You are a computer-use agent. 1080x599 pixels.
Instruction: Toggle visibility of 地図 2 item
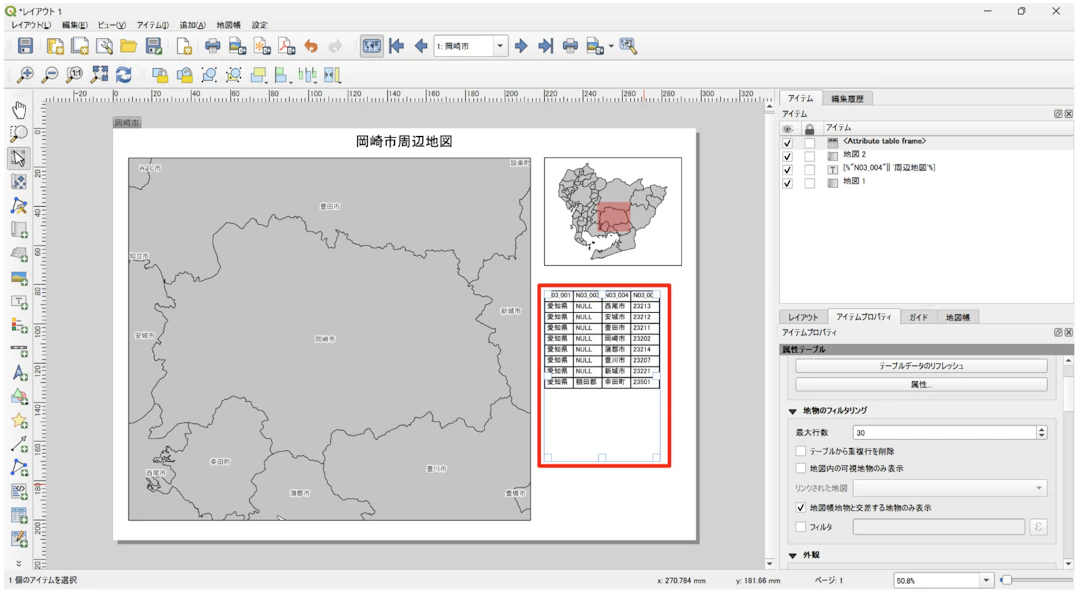[x=788, y=156]
